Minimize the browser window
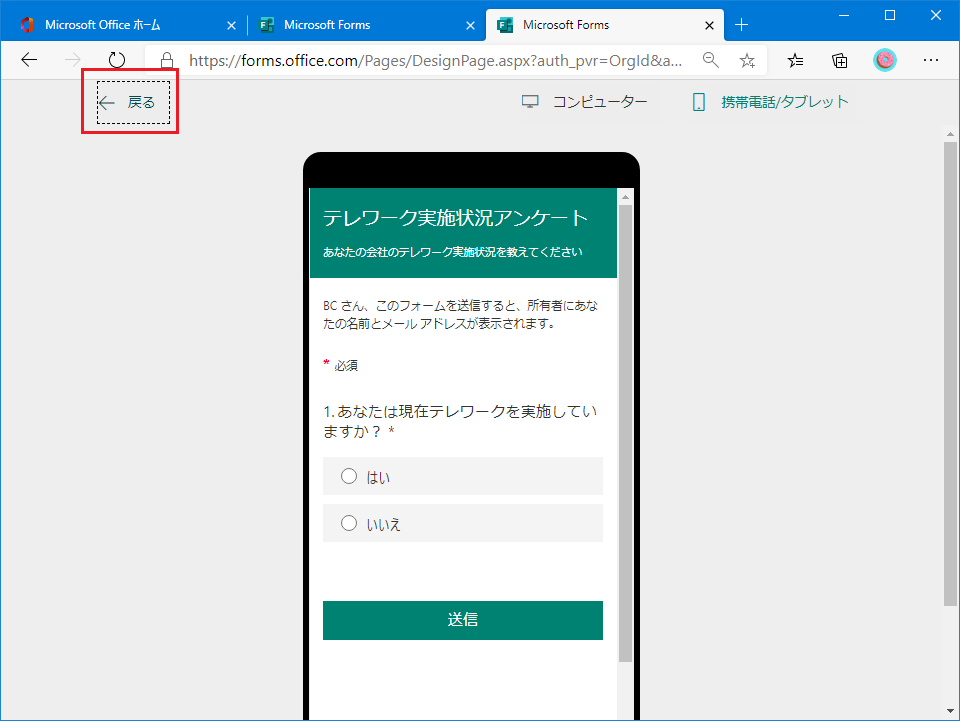960x721 pixels. (x=844, y=15)
